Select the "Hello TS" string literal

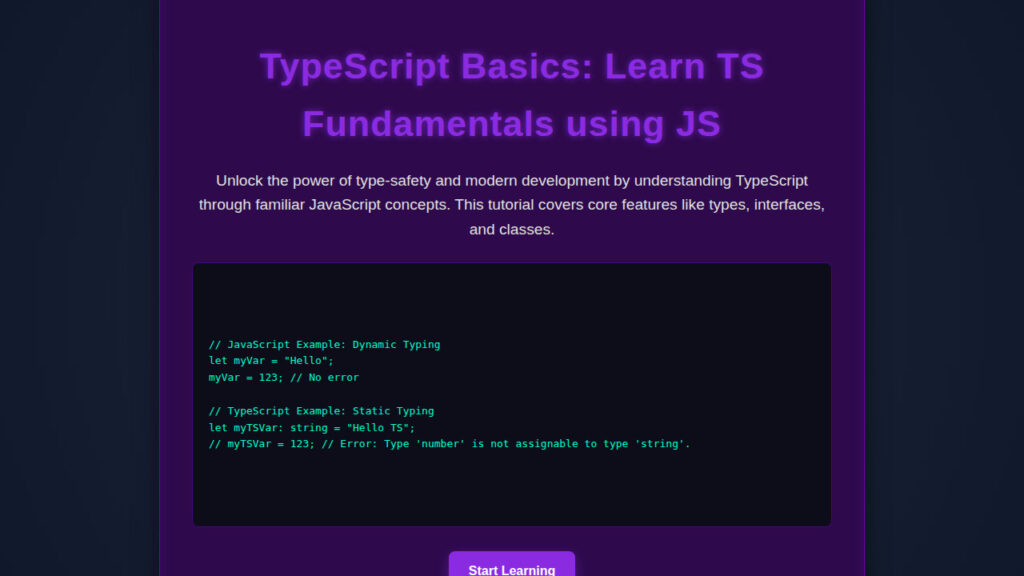pos(377,427)
